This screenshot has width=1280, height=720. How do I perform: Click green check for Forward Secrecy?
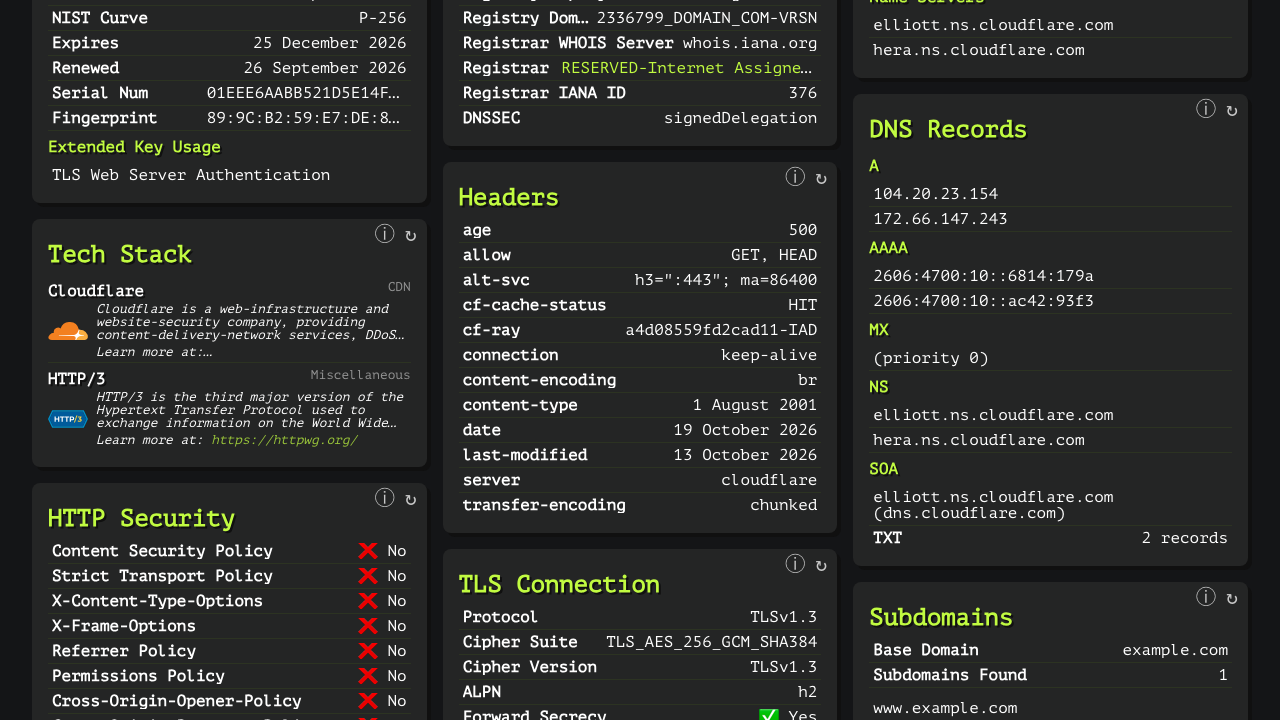click(x=769, y=716)
